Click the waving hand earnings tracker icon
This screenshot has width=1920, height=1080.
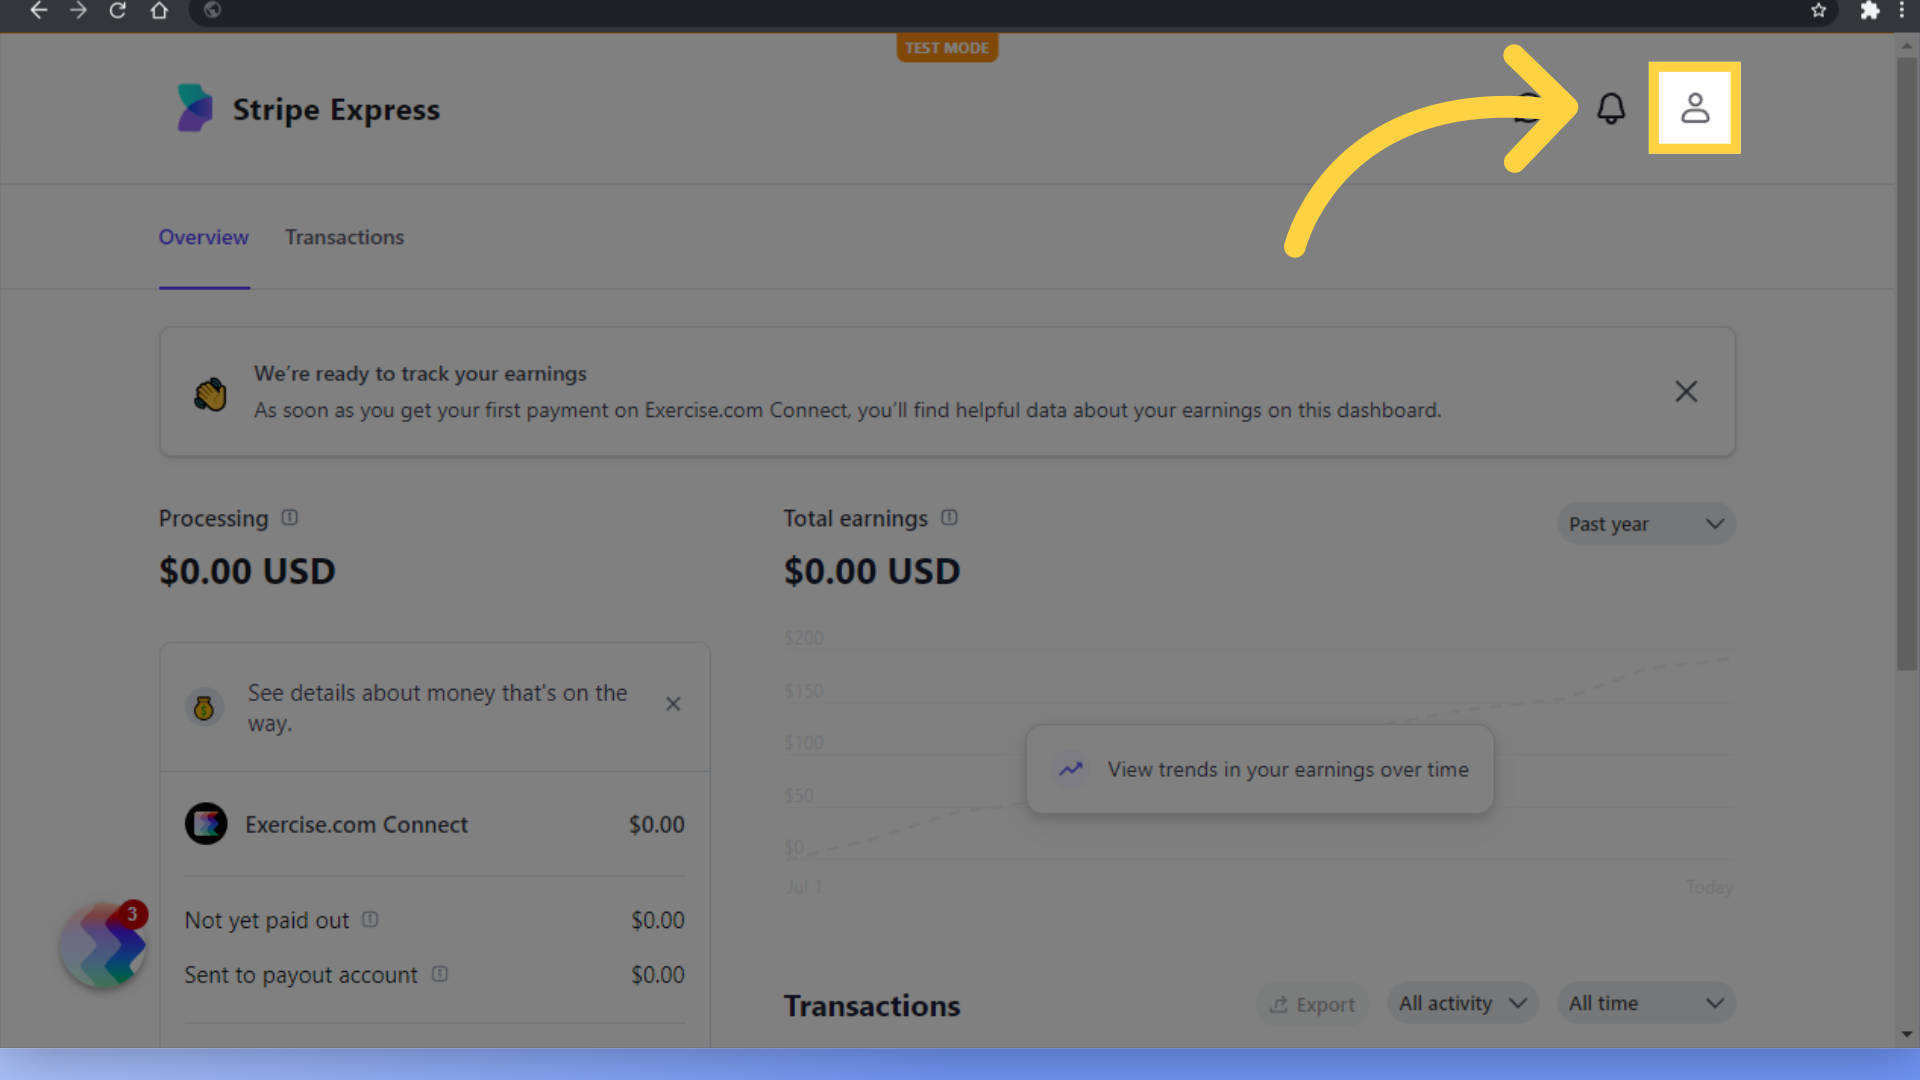coord(211,393)
